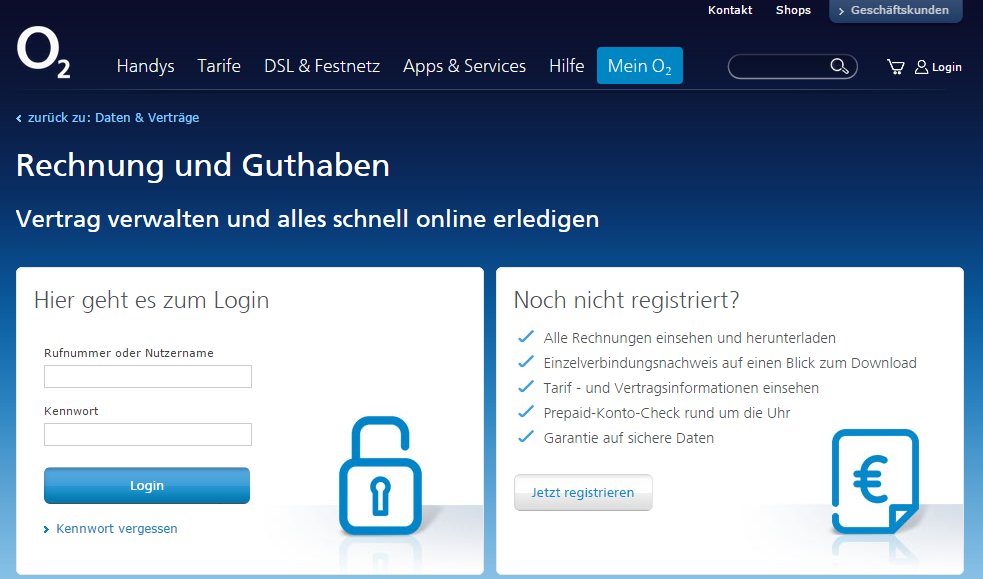The image size is (983, 579).
Task: Click inside the Rufnummer oder Nutzername field
Action: click(147, 376)
